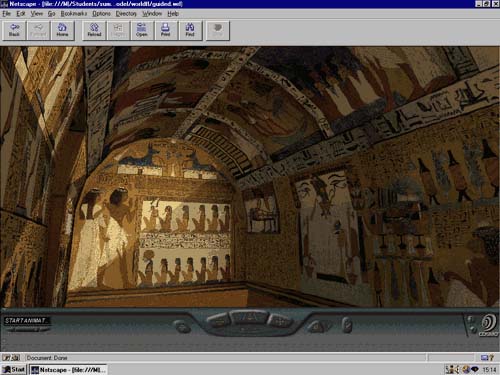500x375 pixels.
Task: Open the Windows Start button
Action: (x=14, y=369)
